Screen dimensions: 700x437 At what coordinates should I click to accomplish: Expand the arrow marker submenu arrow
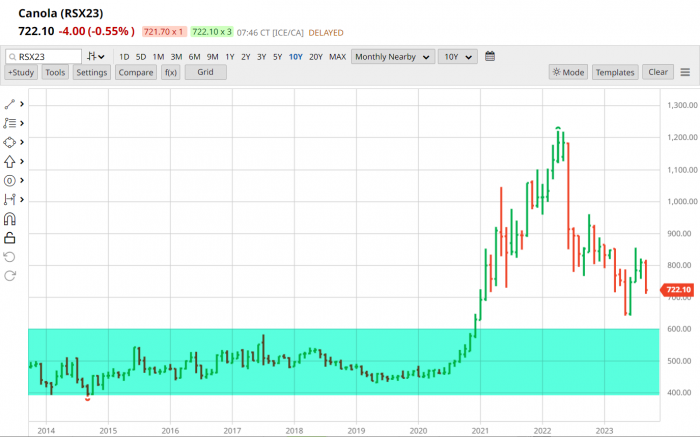pos(21,161)
